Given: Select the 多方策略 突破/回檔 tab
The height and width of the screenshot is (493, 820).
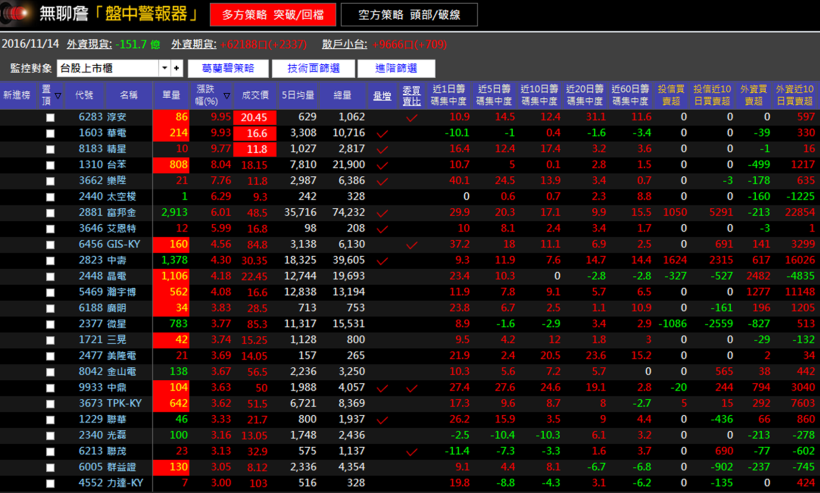Looking at the screenshot, I should (x=273, y=15).
